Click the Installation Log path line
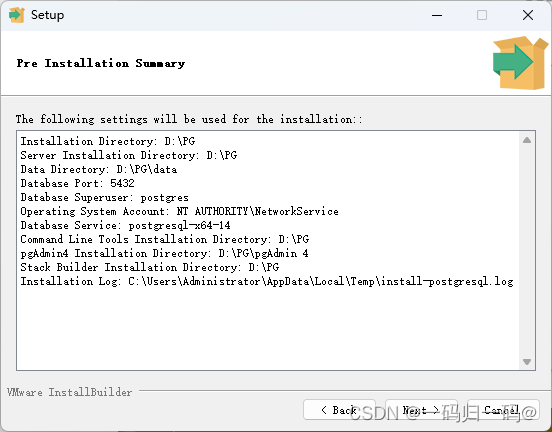 coord(267,281)
